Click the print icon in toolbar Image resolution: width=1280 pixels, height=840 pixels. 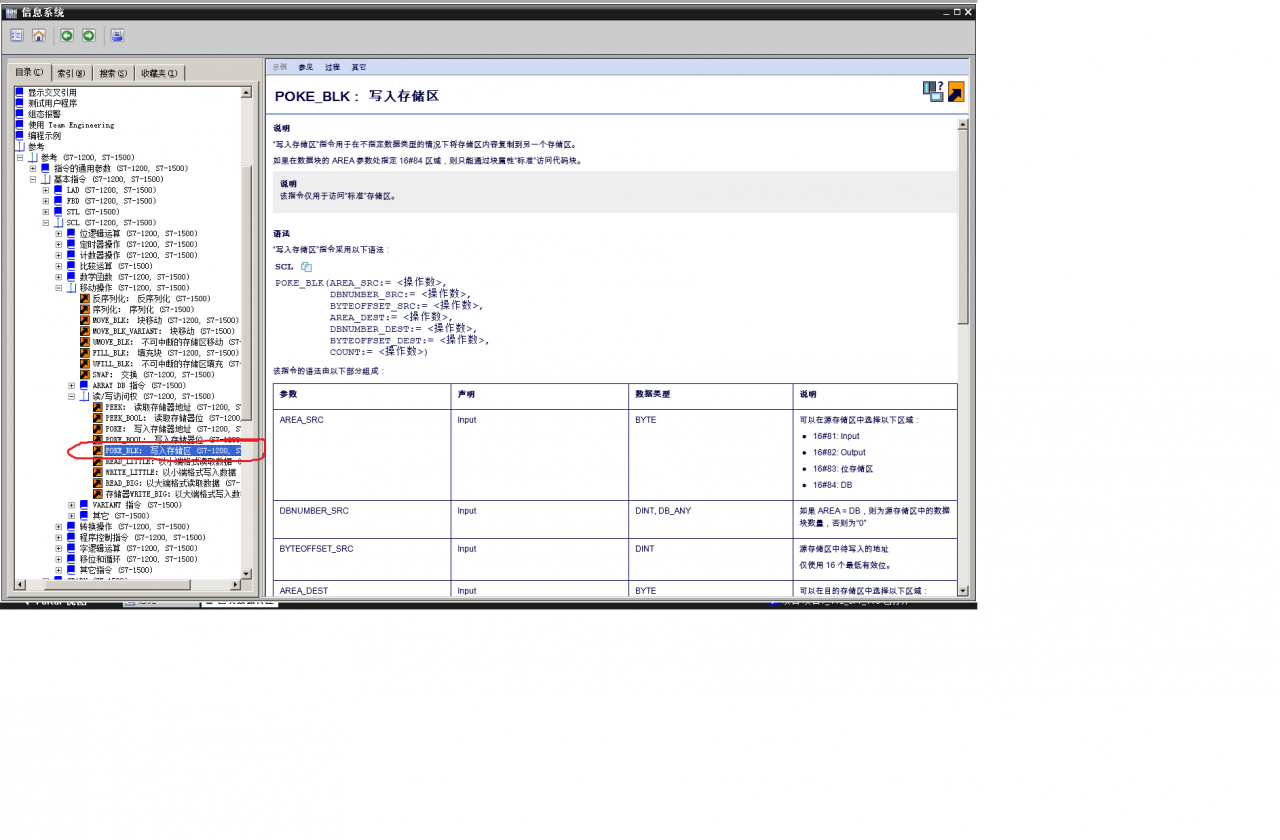[x=117, y=36]
